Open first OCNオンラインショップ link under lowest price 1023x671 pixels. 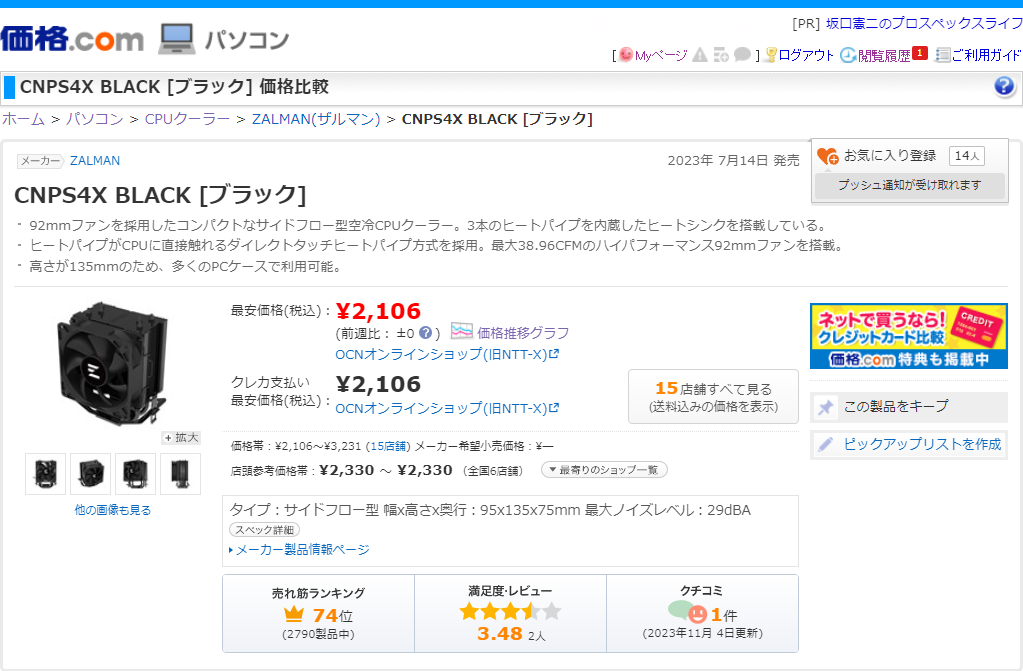coord(447,354)
